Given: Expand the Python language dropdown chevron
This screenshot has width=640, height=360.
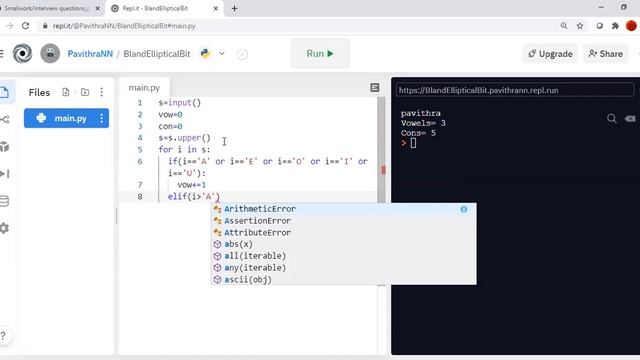Looking at the screenshot, I should (222, 53).
